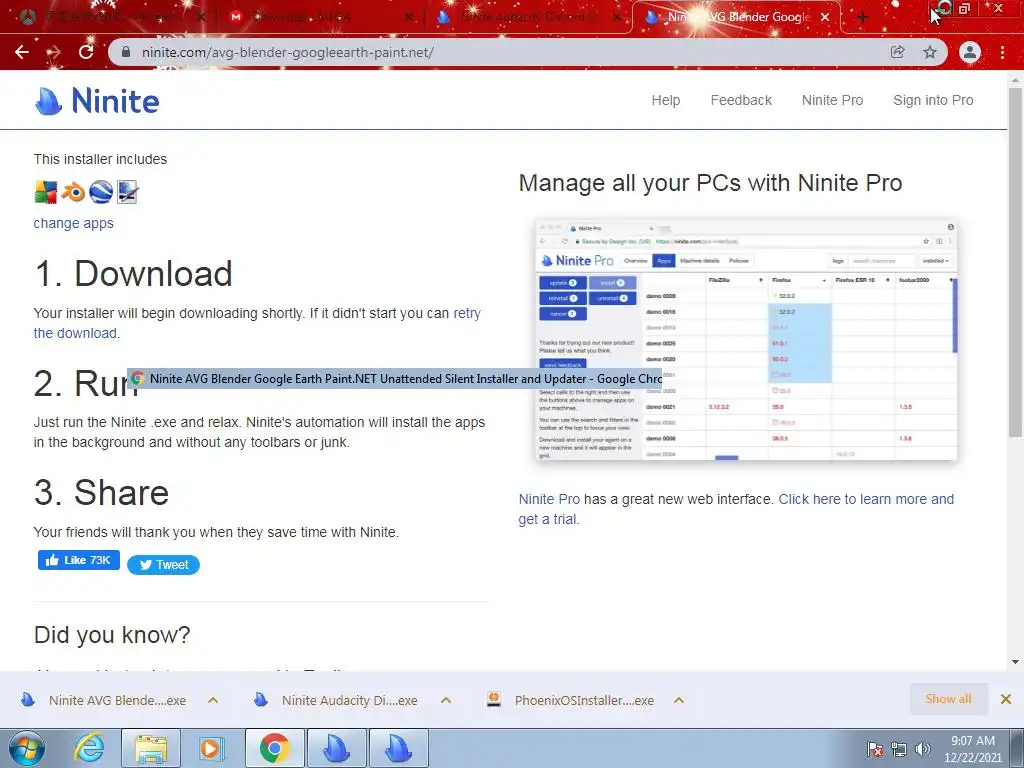Bookmark this page with the star icon

tap(930, 52)
